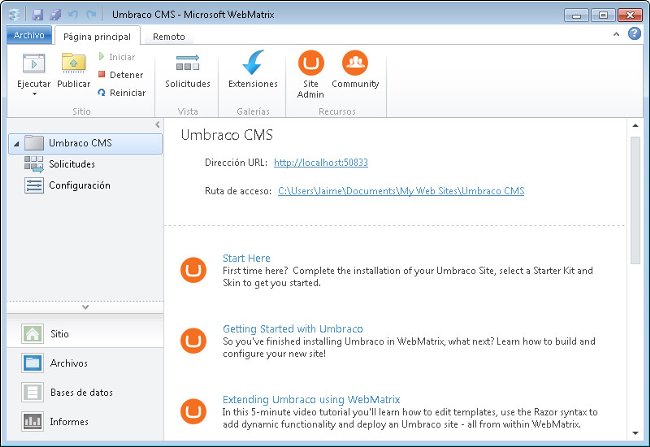Viewport: 650px width, 447px height.
Task: Click Umbraco logo beside Extending Umbraco
Action: [x=193, y=411]
